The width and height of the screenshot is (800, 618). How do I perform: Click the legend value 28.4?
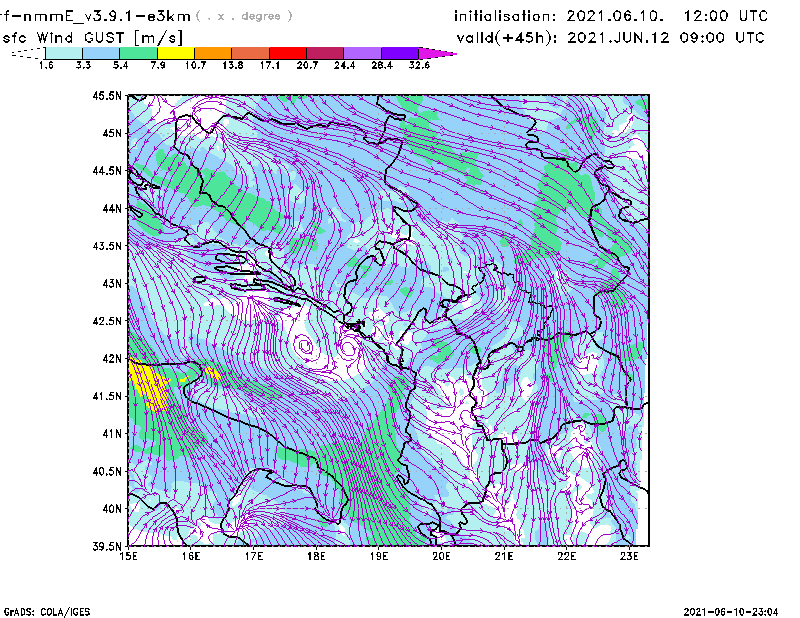point(382,65)
